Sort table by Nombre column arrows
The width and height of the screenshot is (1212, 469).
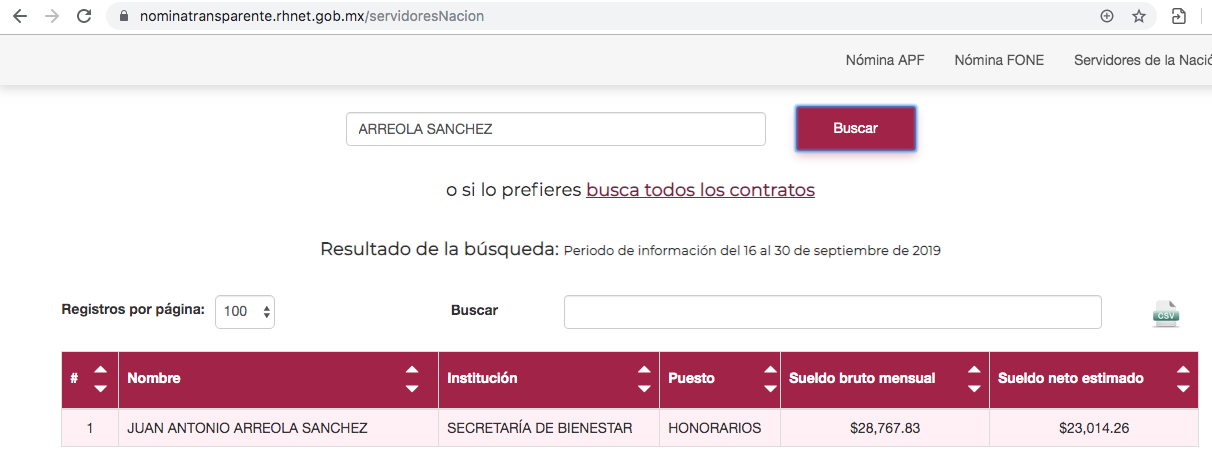click(x=412, y=379)
